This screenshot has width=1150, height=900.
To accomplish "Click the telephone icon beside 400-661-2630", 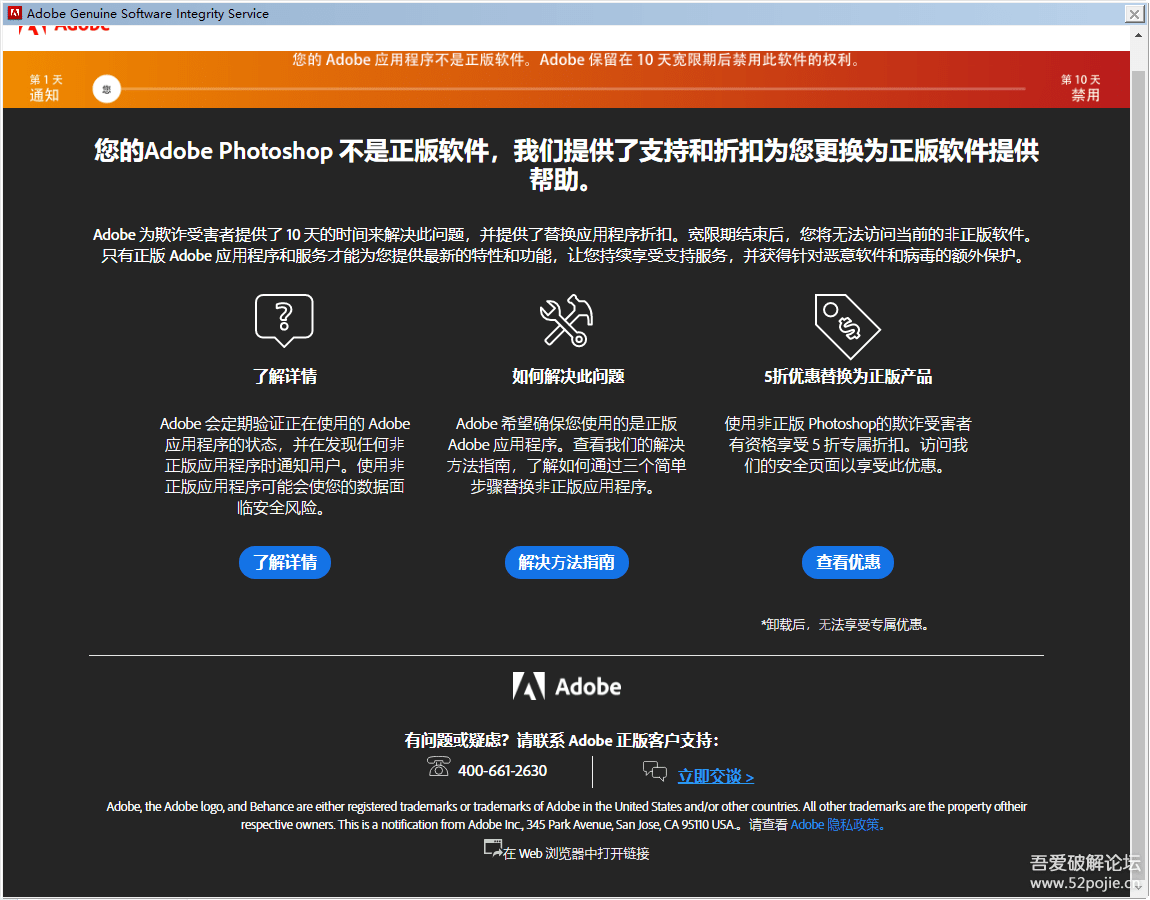I will point(439,767).
